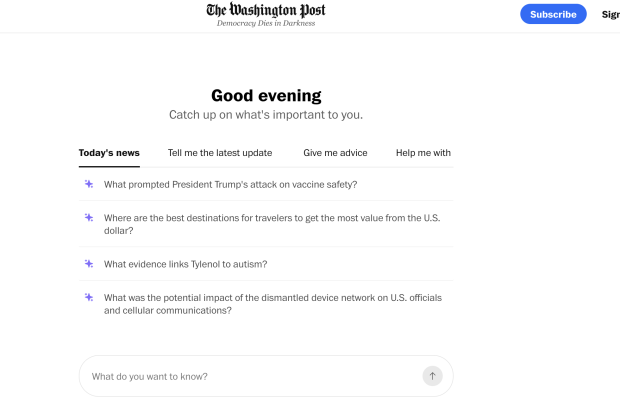Click the blue Subscribe button

[x=553, y=14]
